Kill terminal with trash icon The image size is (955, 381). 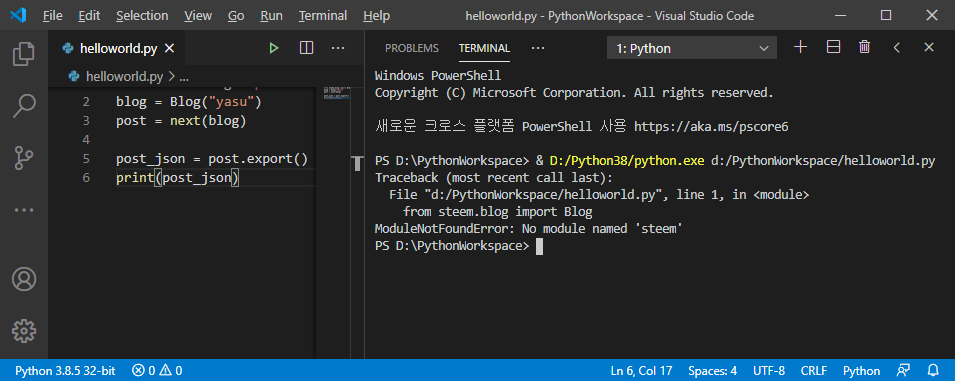(x=864, y=47)
